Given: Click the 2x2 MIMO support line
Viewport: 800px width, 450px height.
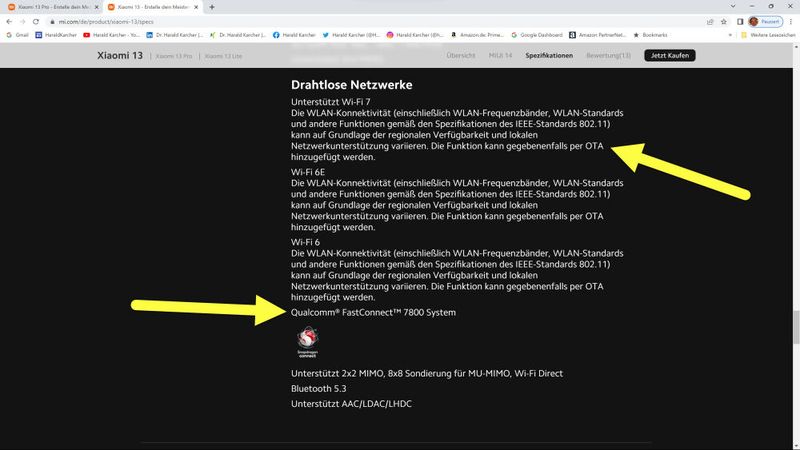Looking at the screenshot, I should pyautogui.click(x=427, y=373).
